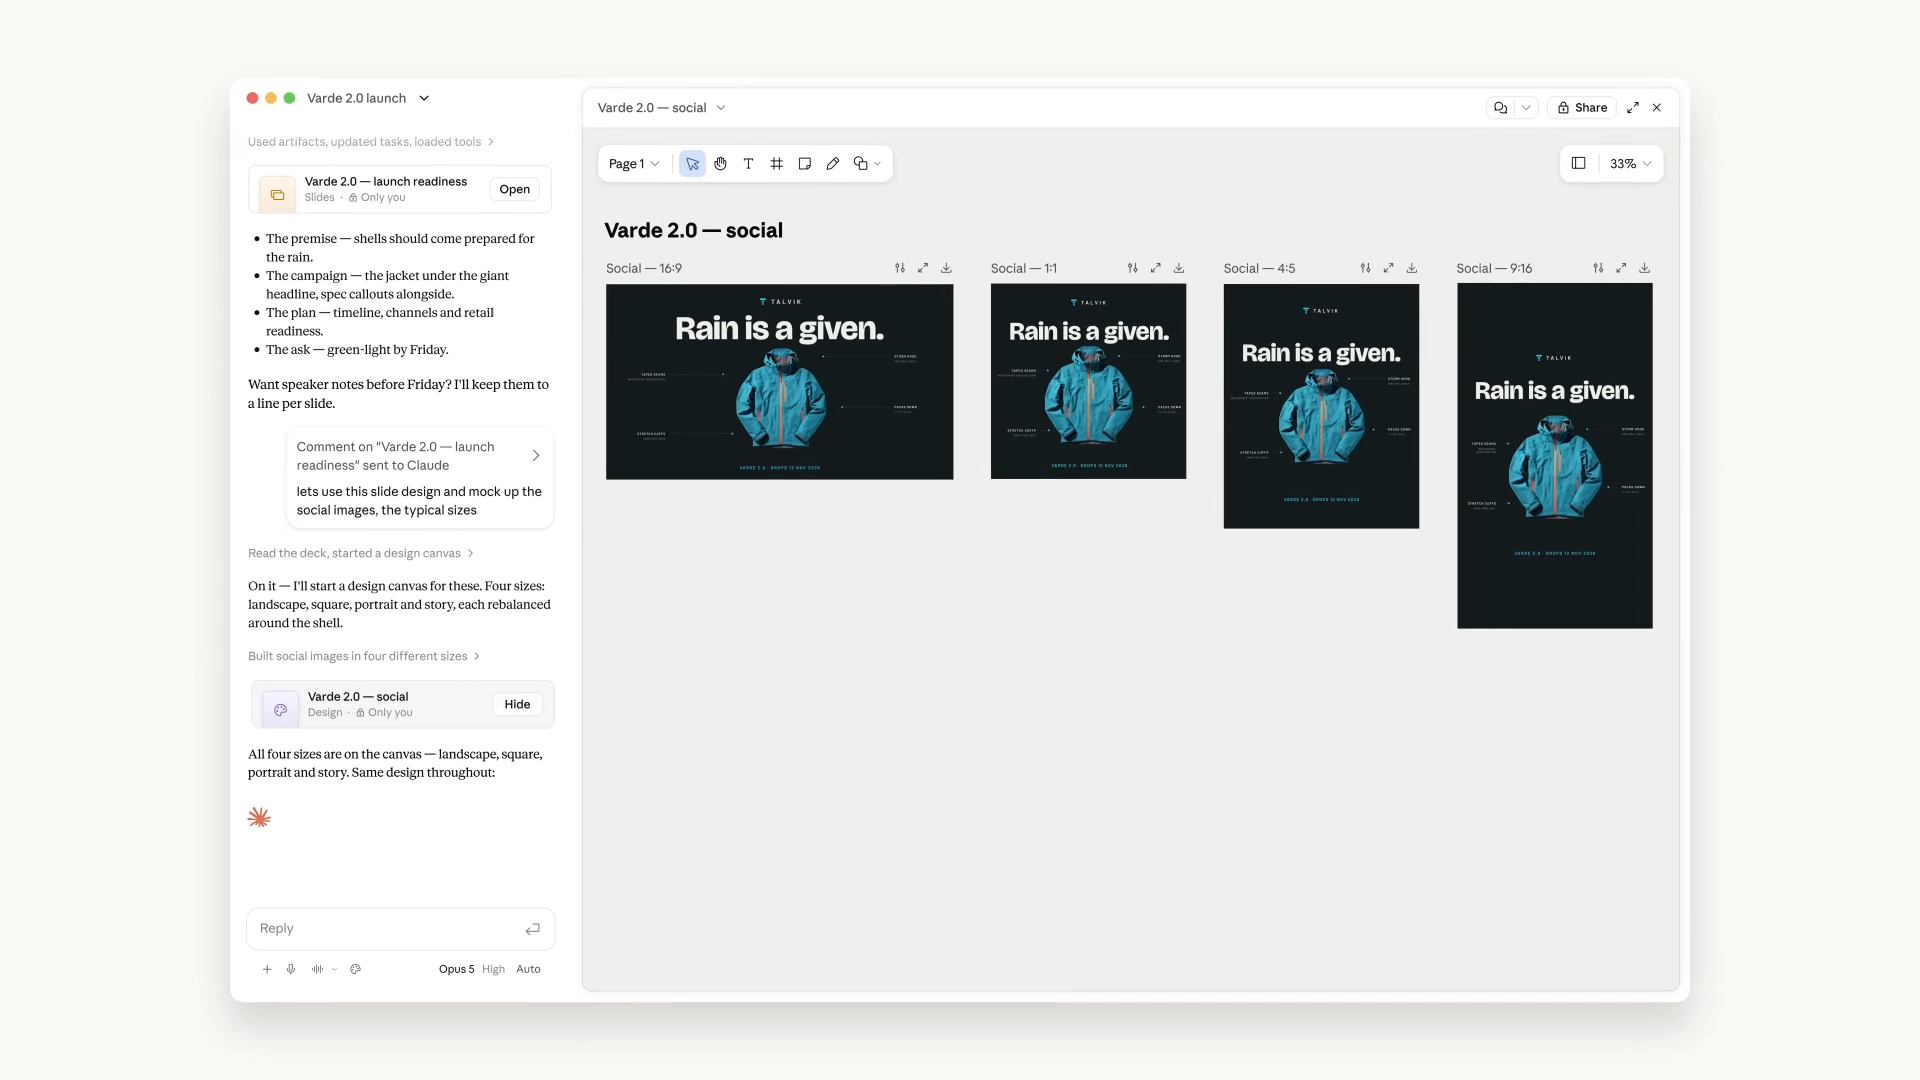This screenshot has width=1920, height=1080.
Task: Select the hand pan tool
Action: [720, 164]
